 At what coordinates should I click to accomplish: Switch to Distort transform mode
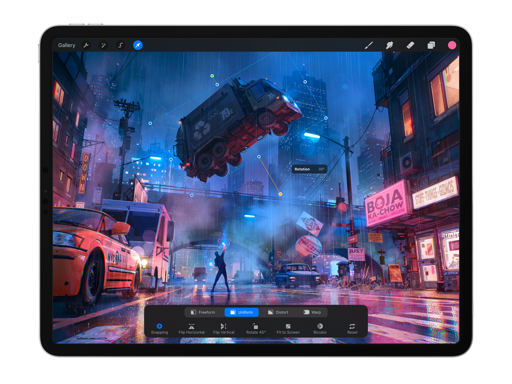click(278, 312)
